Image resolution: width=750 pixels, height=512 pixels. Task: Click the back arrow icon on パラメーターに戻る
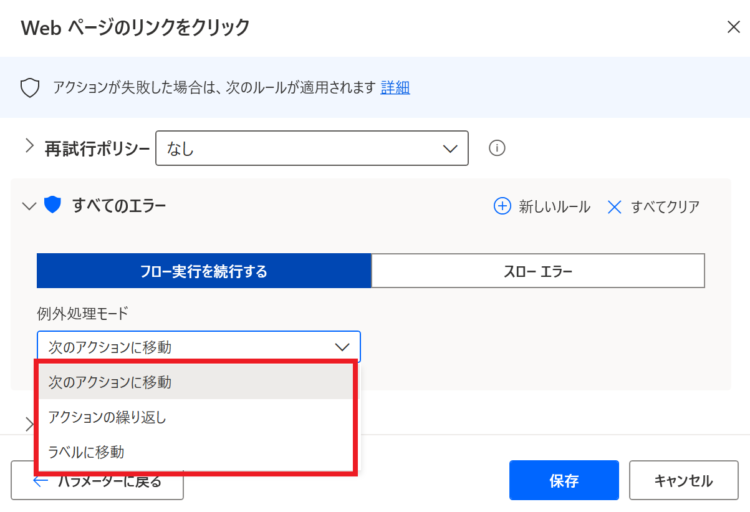click(41, 481)
